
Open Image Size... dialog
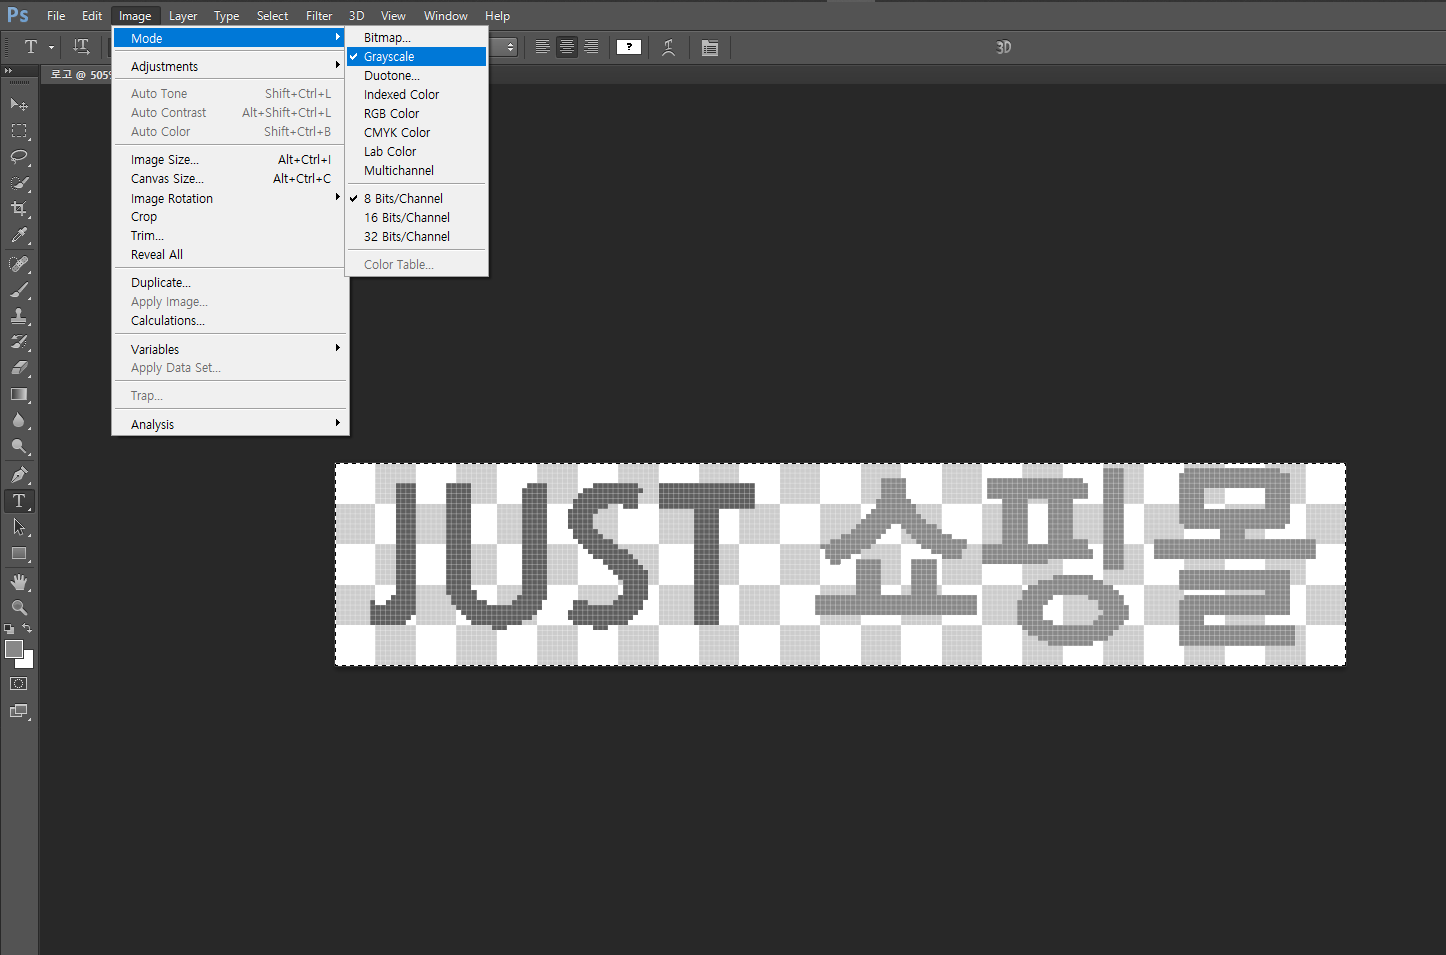click(x=230, y=160)
